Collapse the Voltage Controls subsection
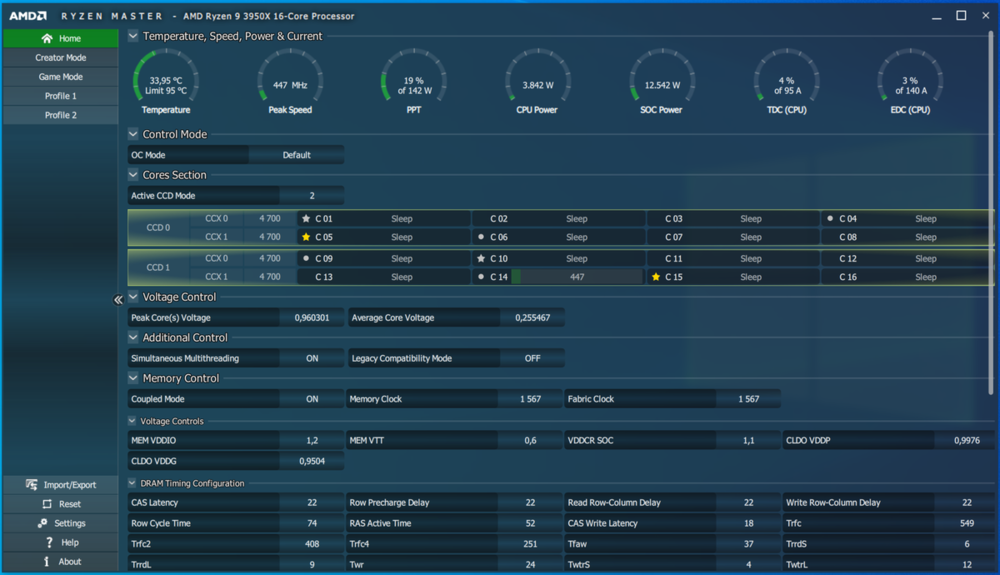The width and height of the screenshot is (1000, 575). point(132,421)
